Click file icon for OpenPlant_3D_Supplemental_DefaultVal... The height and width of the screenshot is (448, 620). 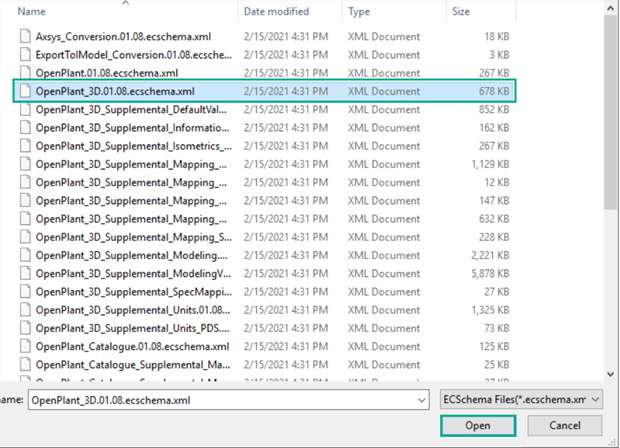[x=25, y=109]
